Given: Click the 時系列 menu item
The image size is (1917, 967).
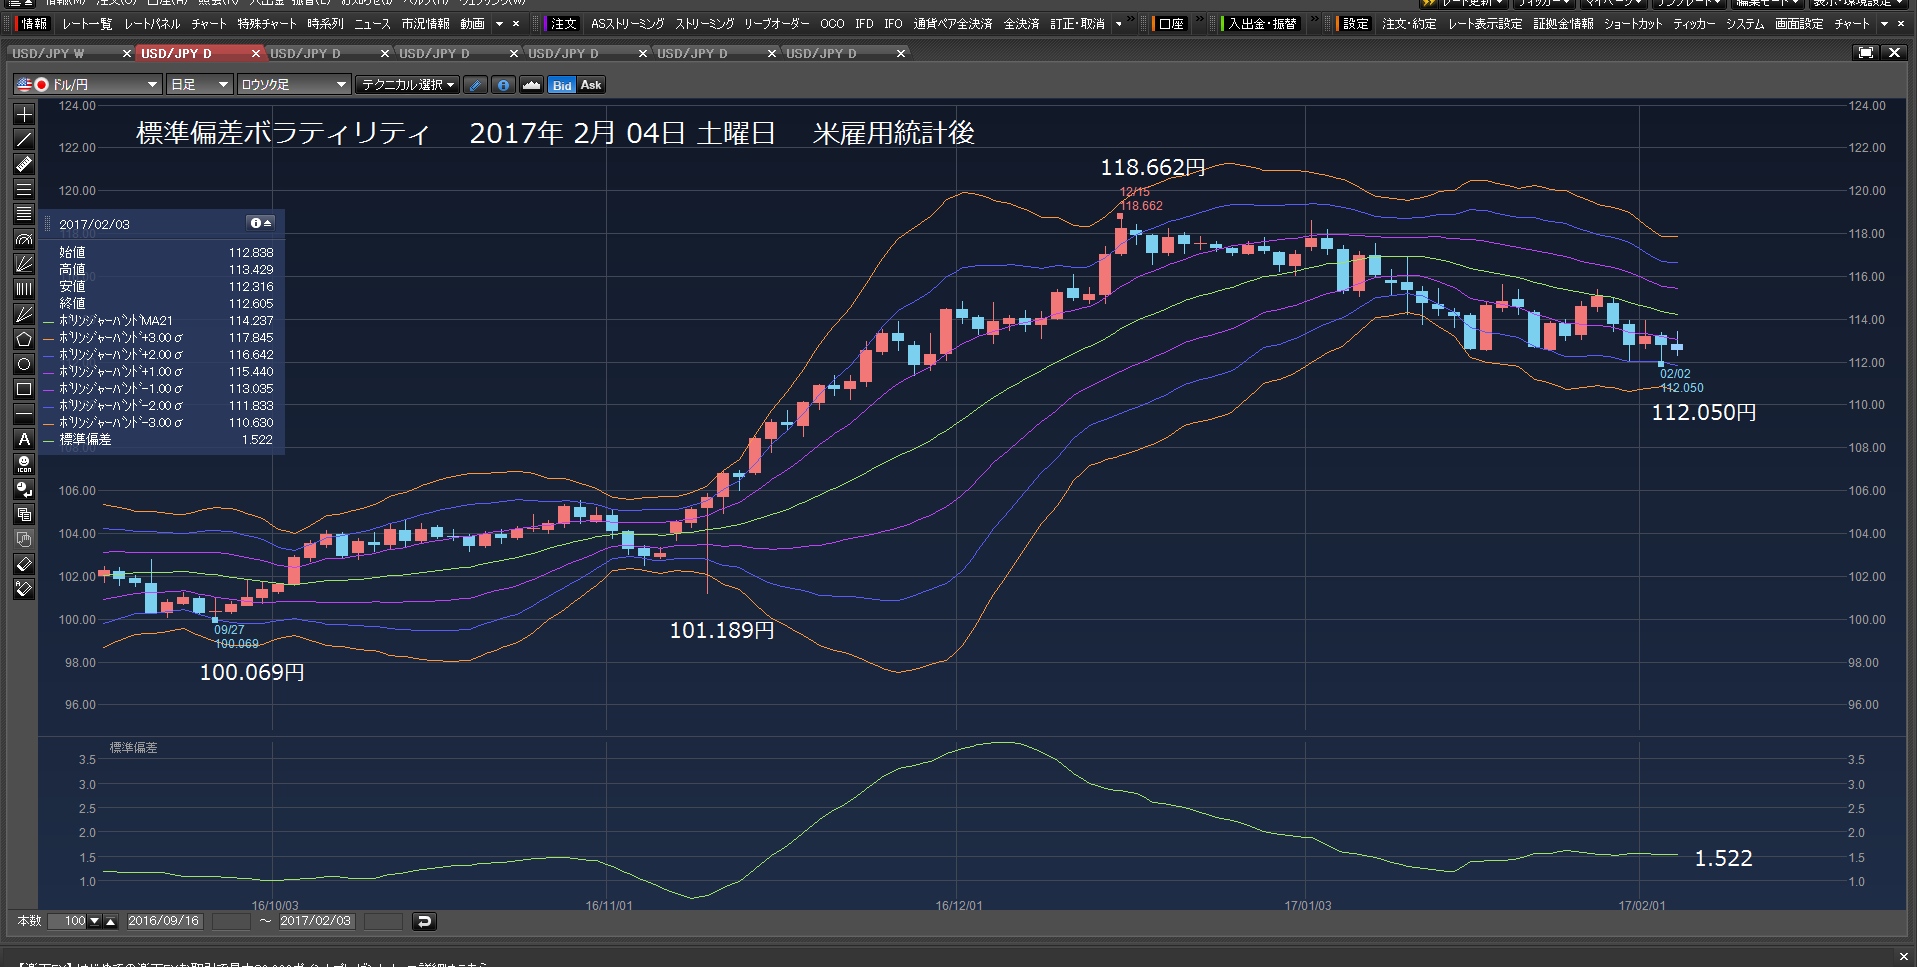Looking at the screenshot, I should tap(325, 24).
